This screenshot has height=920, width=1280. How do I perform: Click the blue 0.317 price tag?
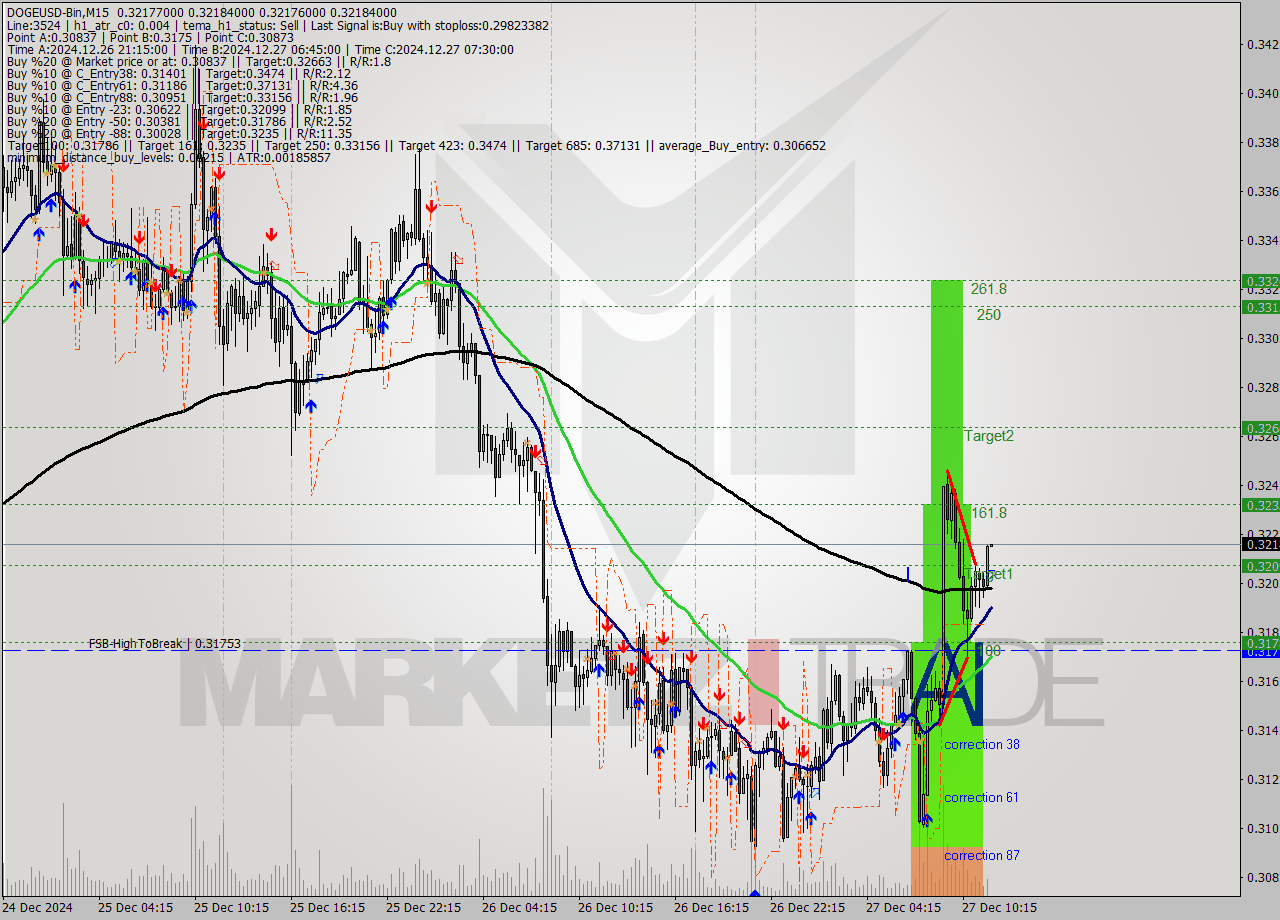pos(1260,652)
